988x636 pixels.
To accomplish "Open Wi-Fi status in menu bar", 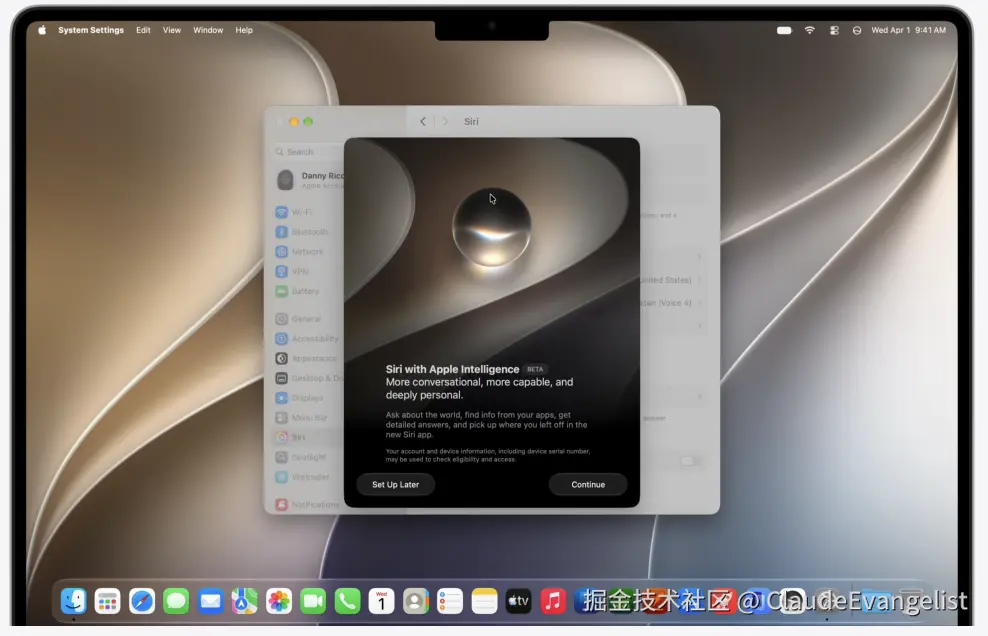I will [x=810, y=30].
